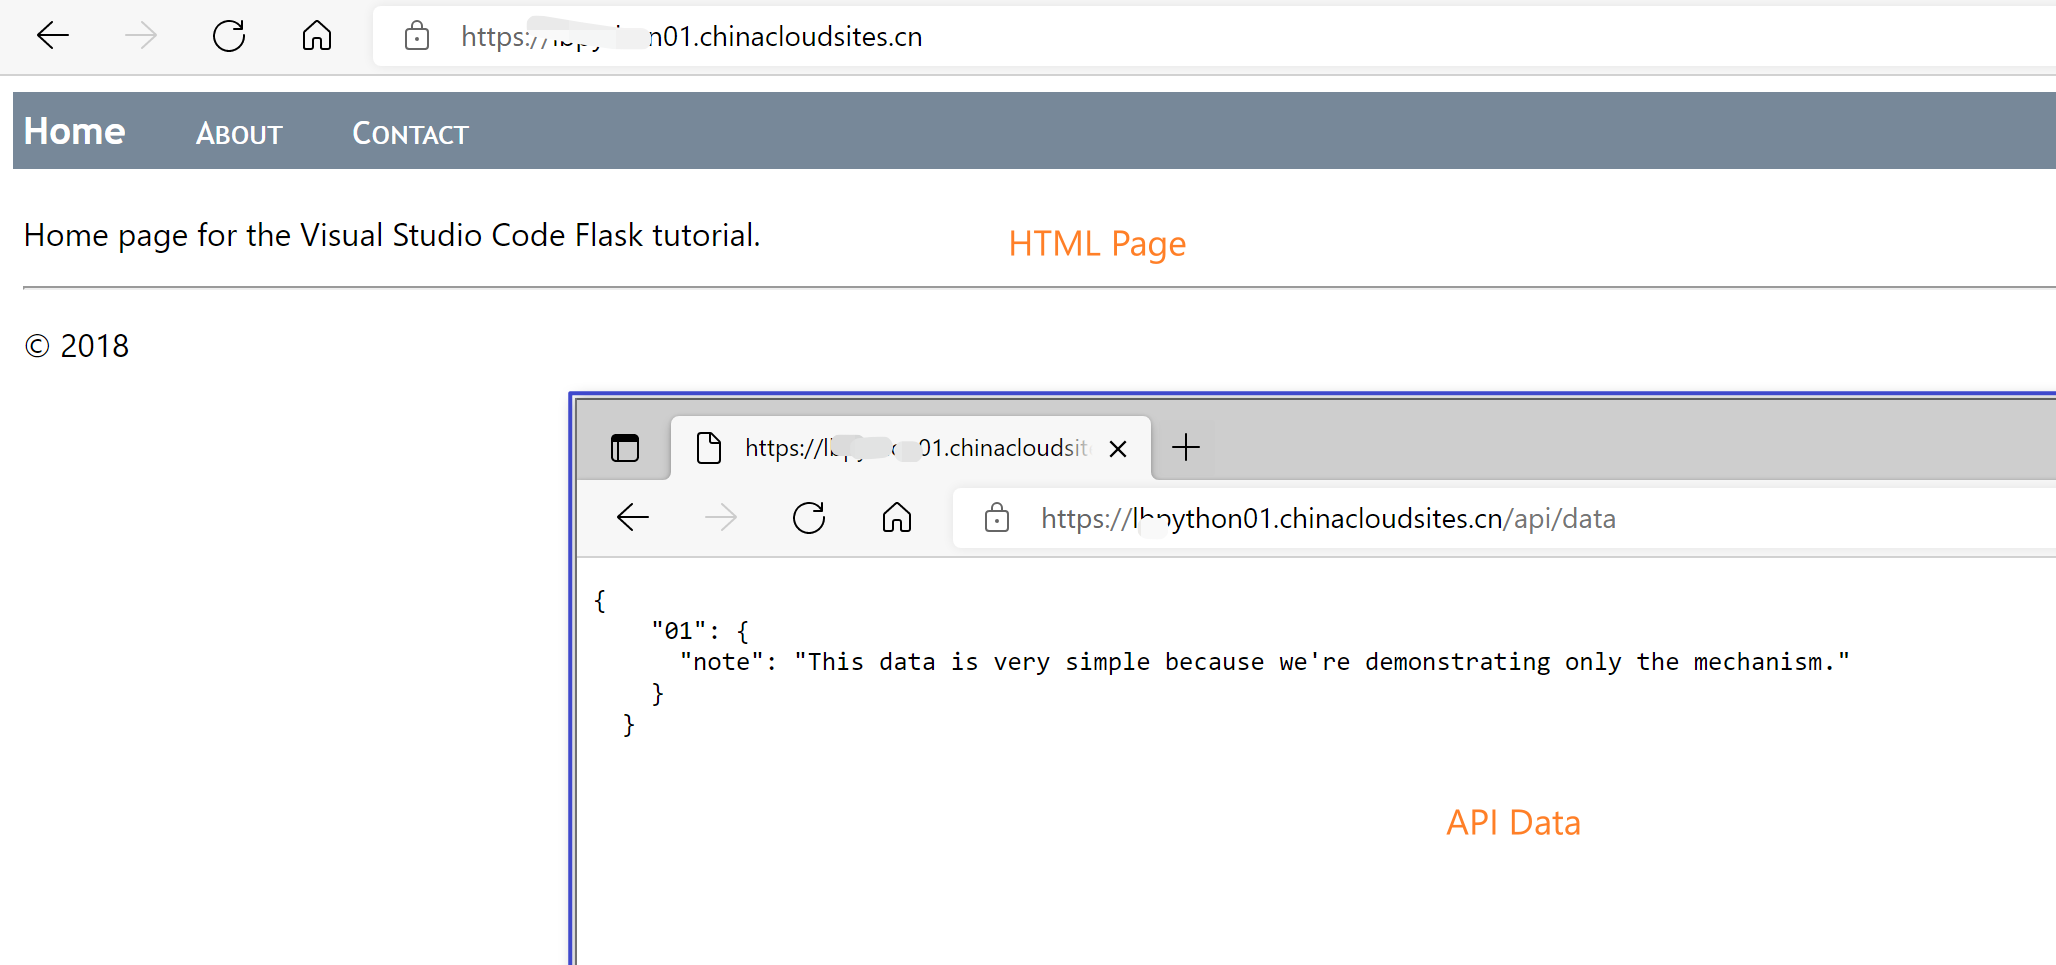Close the chinacloudsites tab
The image size is (2056, 965).
pos(1118,449)
